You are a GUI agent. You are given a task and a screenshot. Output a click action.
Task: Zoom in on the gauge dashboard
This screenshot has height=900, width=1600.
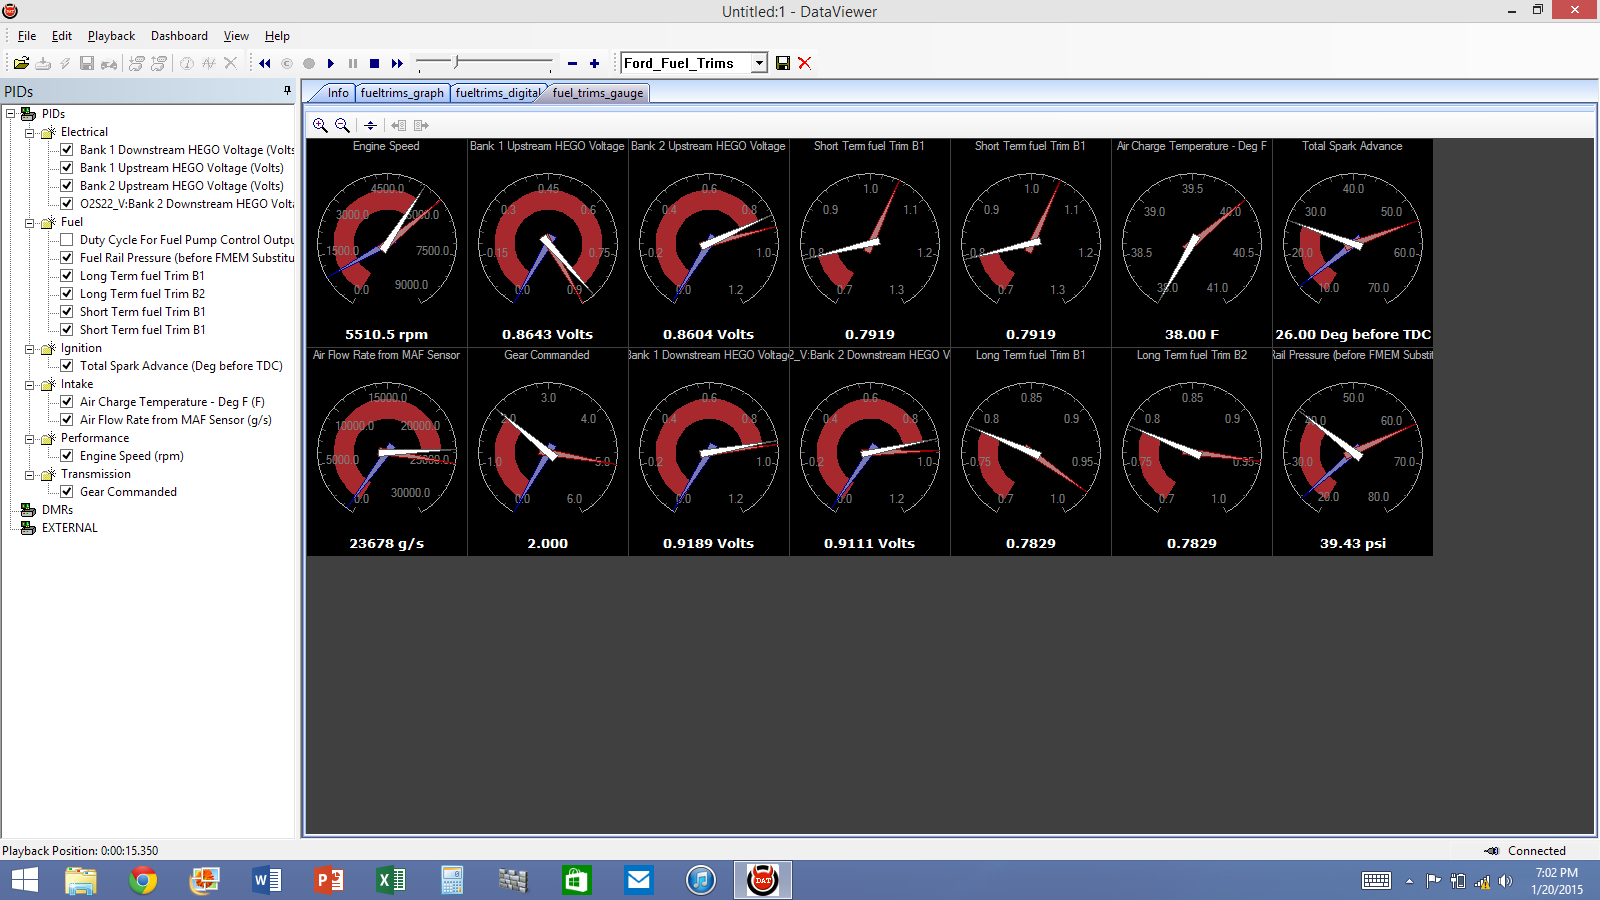(x=320, y=125)
